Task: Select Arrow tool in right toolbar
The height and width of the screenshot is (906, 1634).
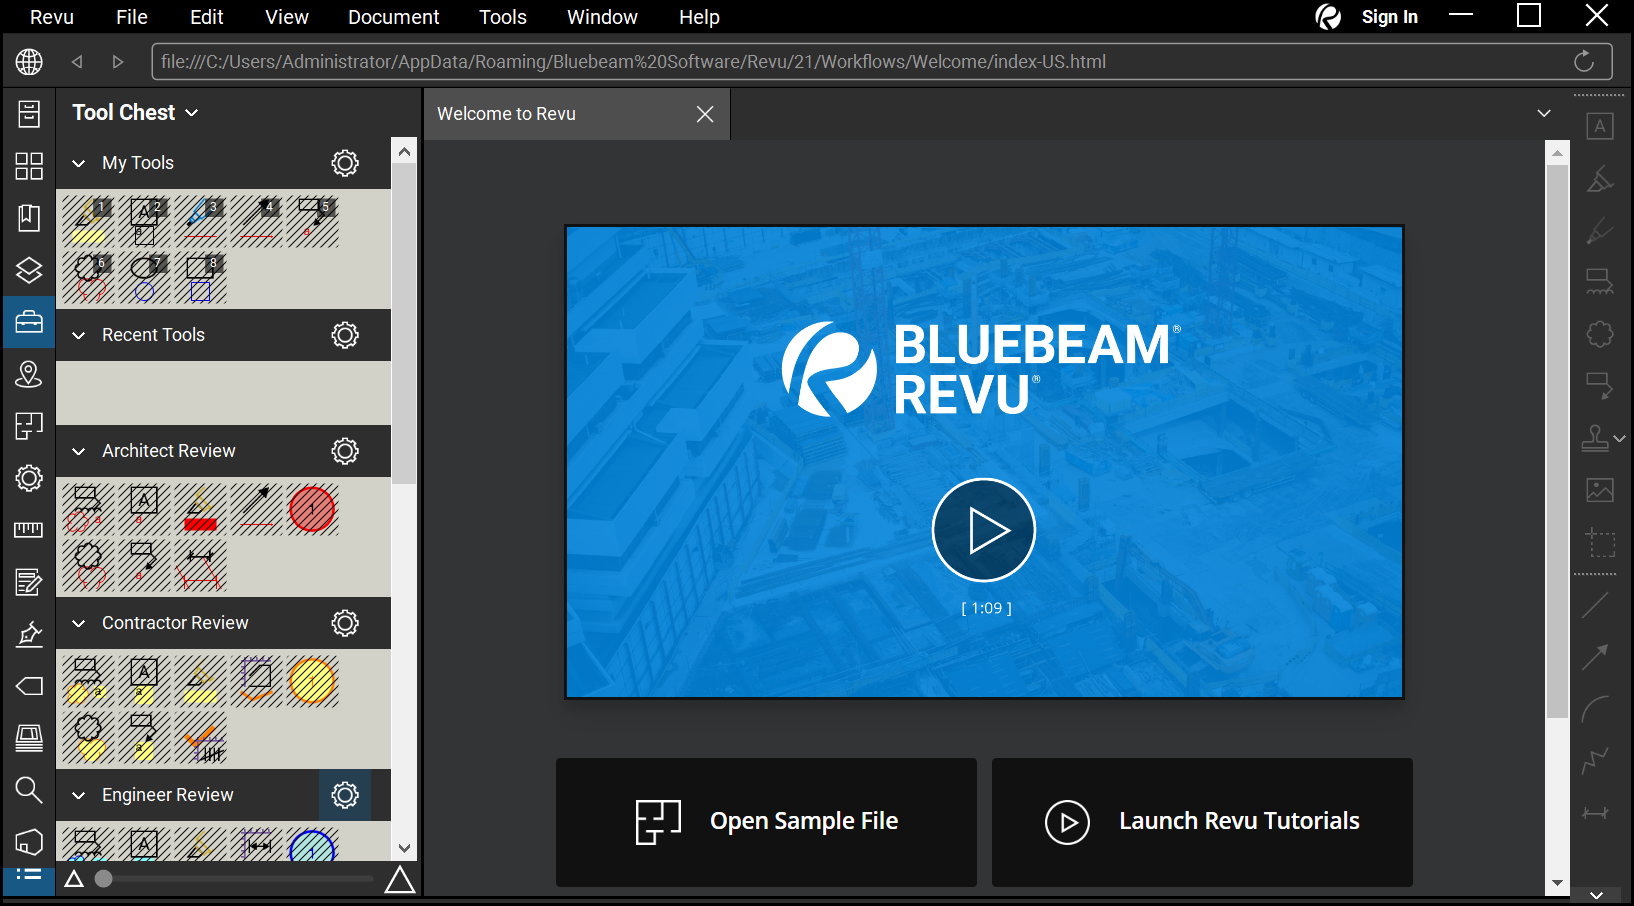Action: (x=1596, y=656)
